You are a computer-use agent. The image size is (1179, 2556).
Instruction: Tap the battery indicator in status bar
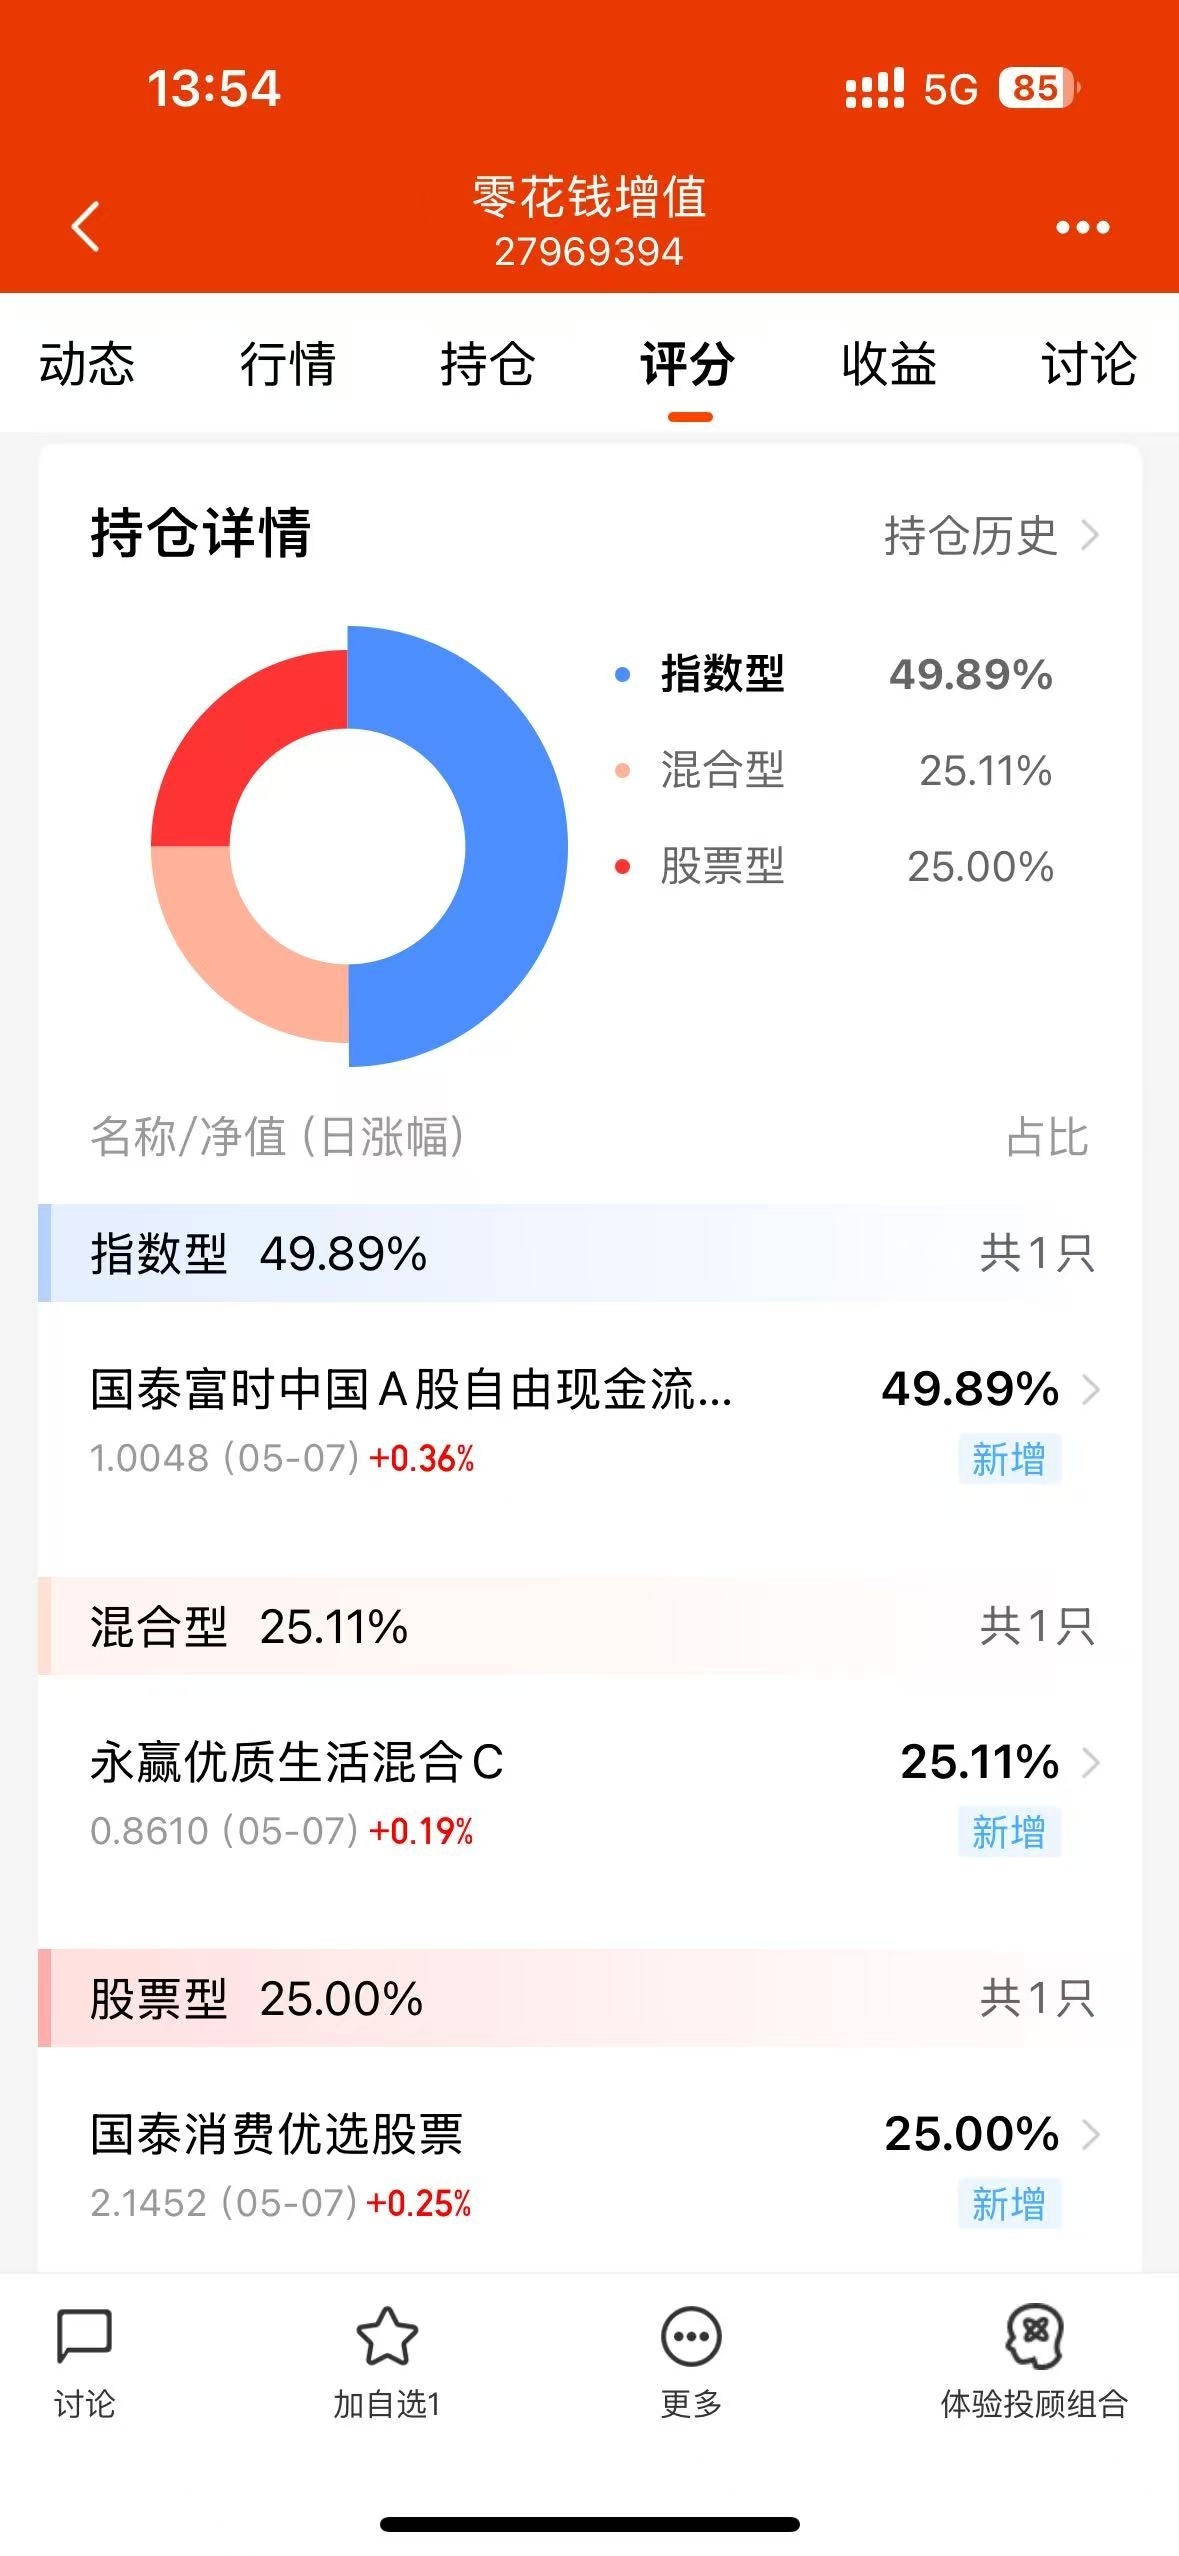(x=1040, y=88)
